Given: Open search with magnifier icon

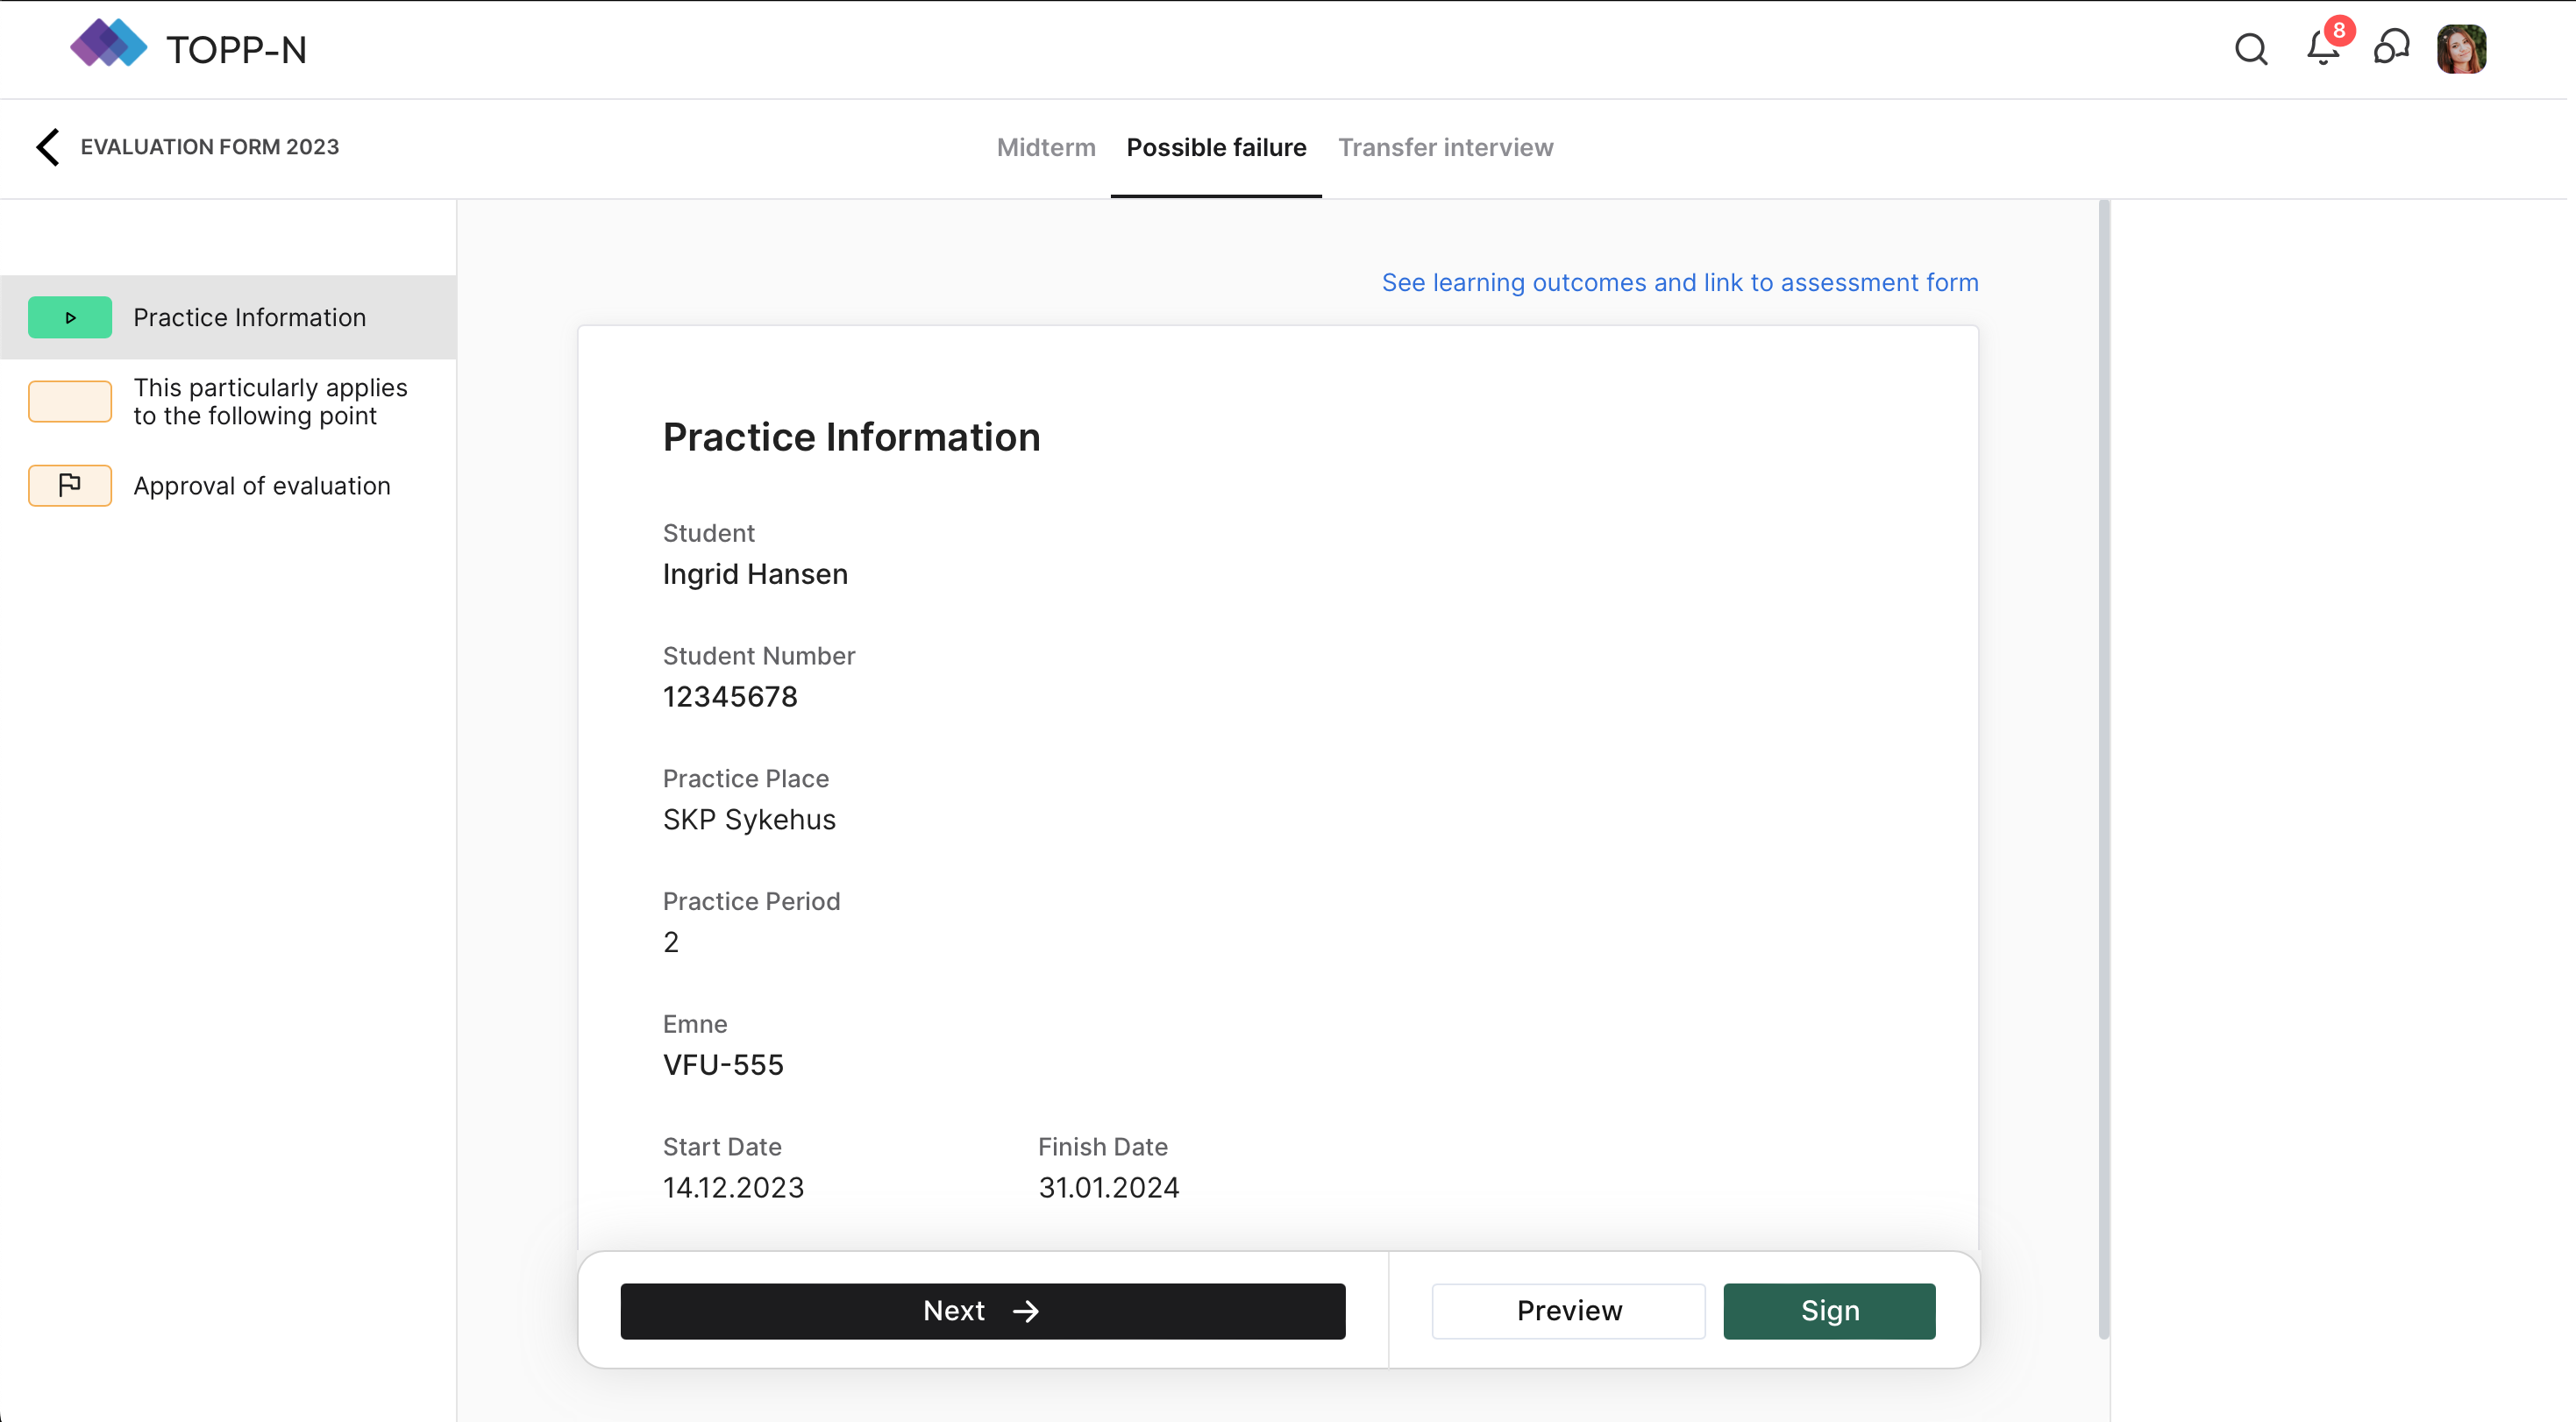Looking at the screenshot, I should tap(2250, 49).
